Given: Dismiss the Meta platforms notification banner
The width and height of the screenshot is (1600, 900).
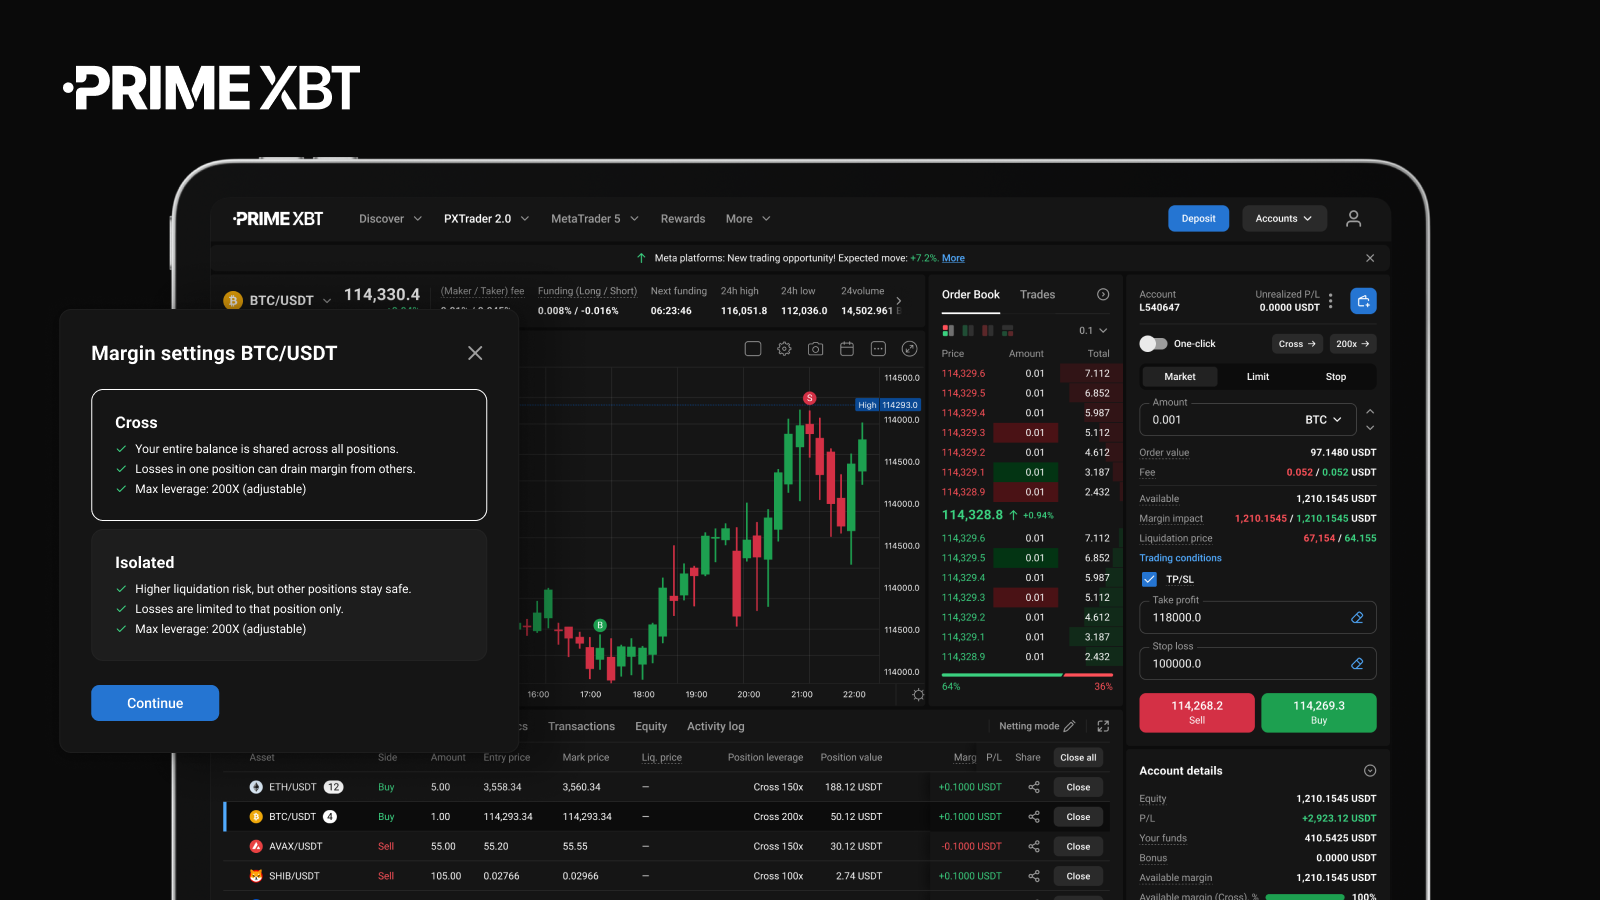Looking at the screenshot, I should [x=1370, y=258].
